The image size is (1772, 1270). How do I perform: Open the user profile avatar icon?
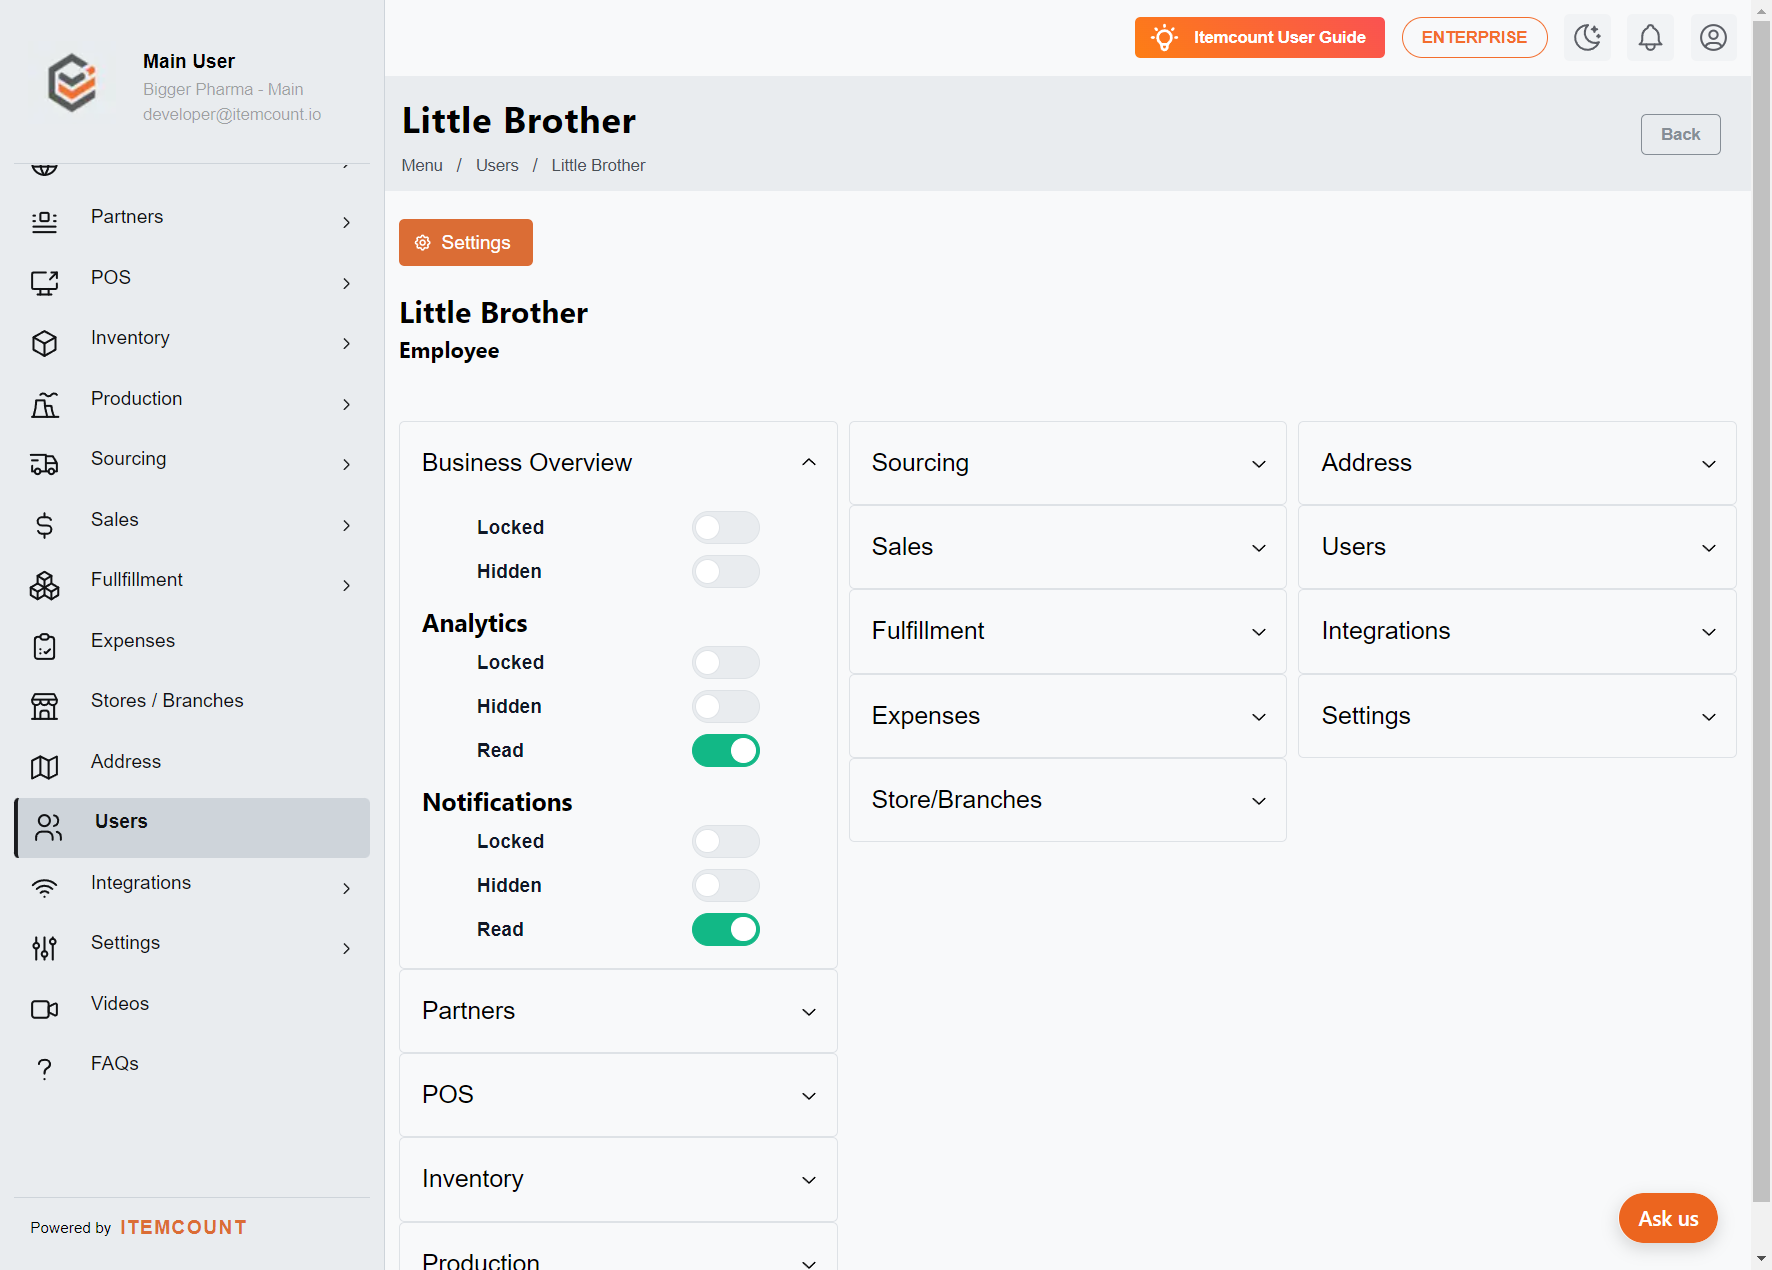coord(1713,38)
